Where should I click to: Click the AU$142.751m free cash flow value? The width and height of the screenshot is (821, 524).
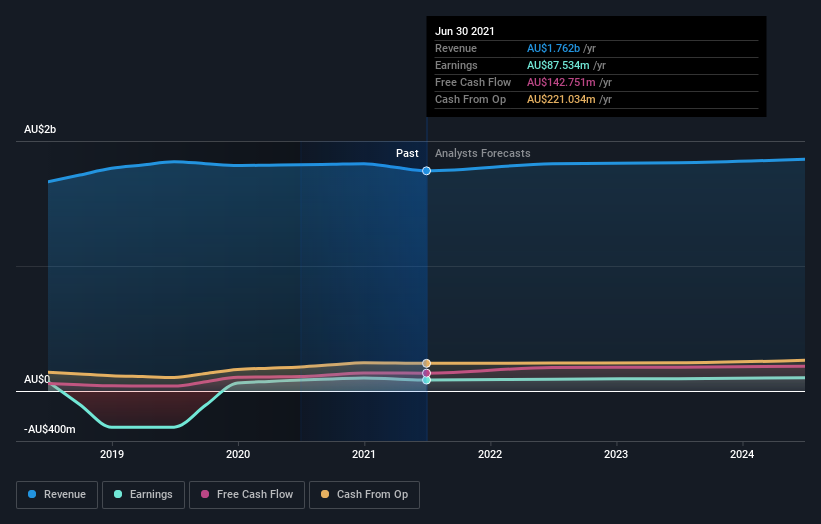click(561, 82)
